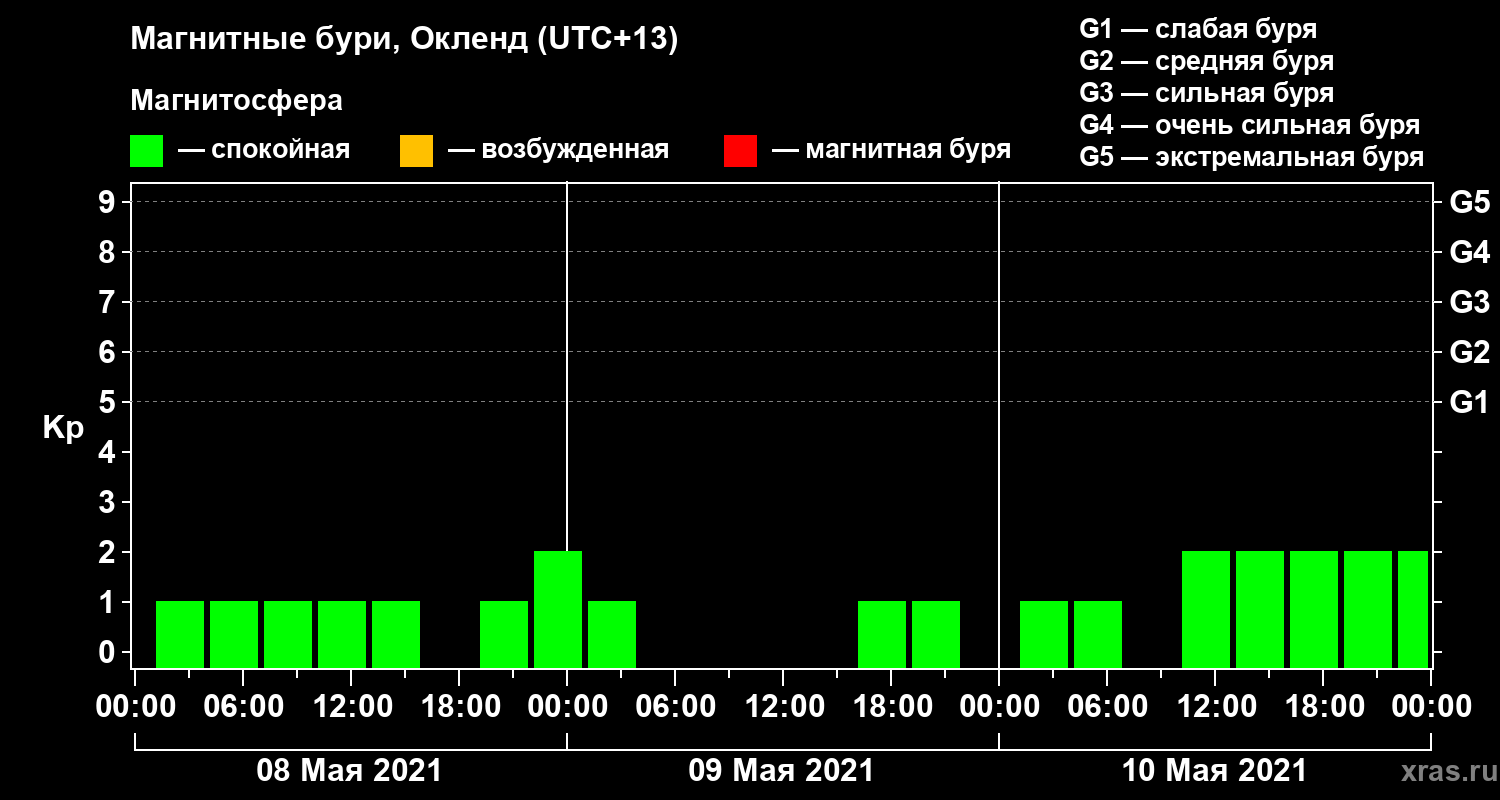This screenshot has width=1500, height=800.
Task: Click legend line 'G1 — слабая буря'
Action: (x=1198, y=29)
